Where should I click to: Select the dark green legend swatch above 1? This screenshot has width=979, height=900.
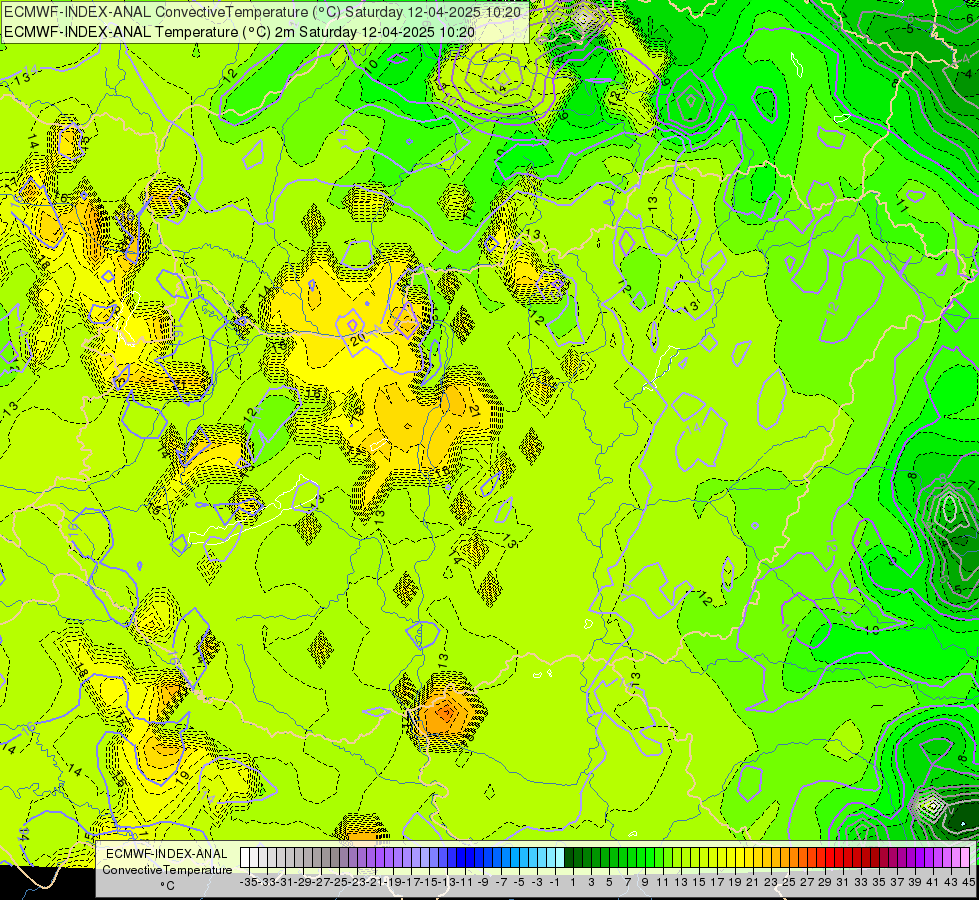(569, 857)
